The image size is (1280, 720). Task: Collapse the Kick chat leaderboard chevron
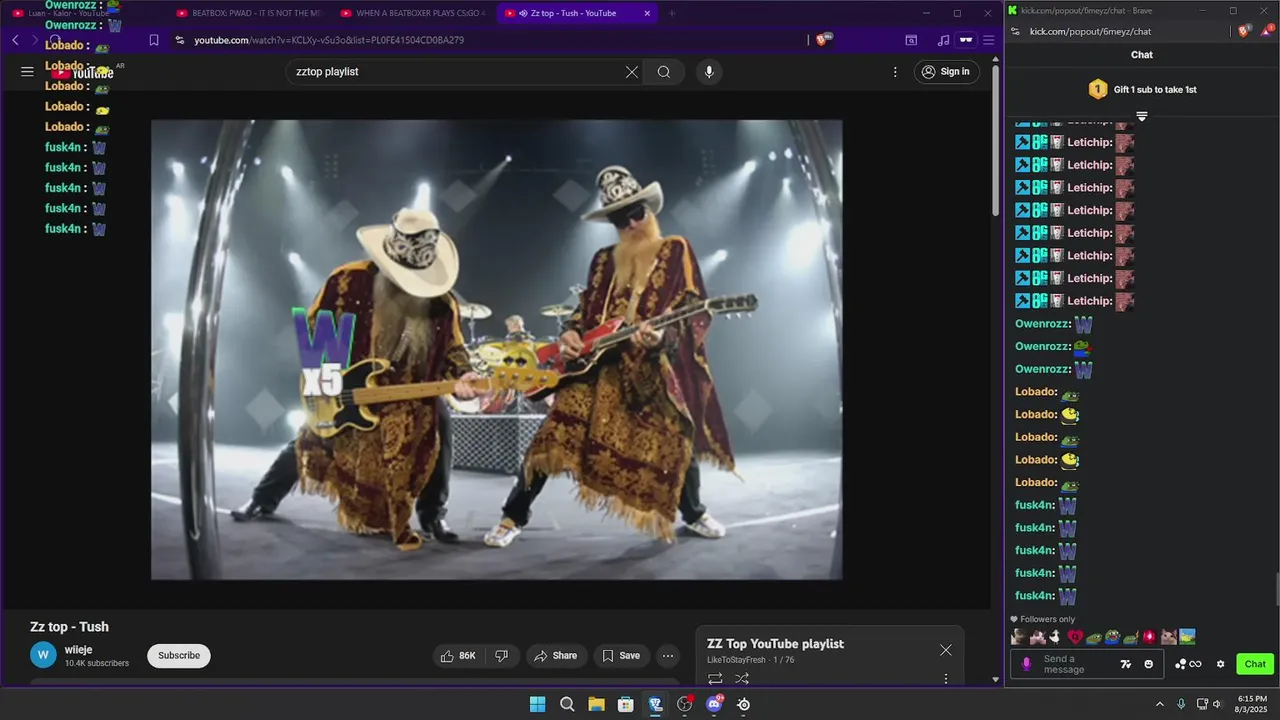click(x=1141, y=116)
